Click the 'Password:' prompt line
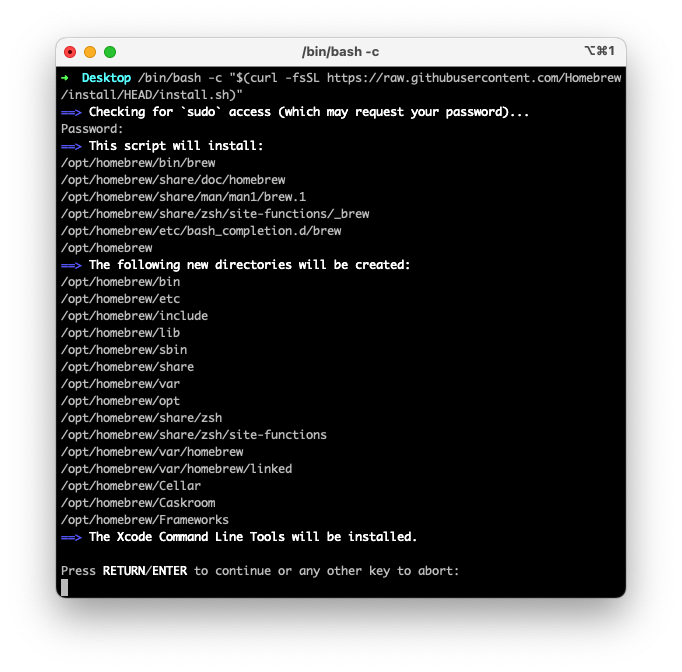The width and height of the screenshot is (682, 672). [x=92, y=129]
